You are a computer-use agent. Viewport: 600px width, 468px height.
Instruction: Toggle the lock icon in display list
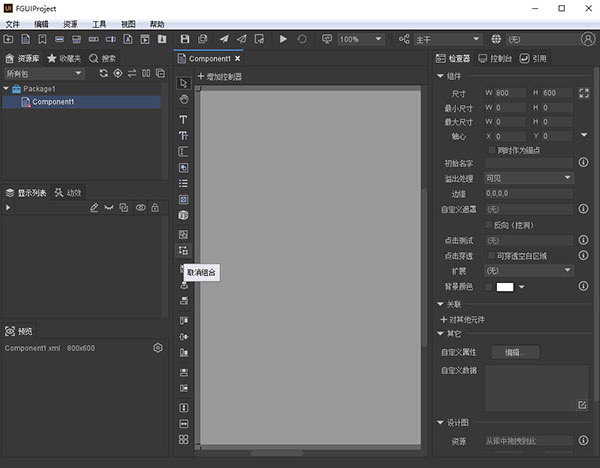[x=155, y=207]
